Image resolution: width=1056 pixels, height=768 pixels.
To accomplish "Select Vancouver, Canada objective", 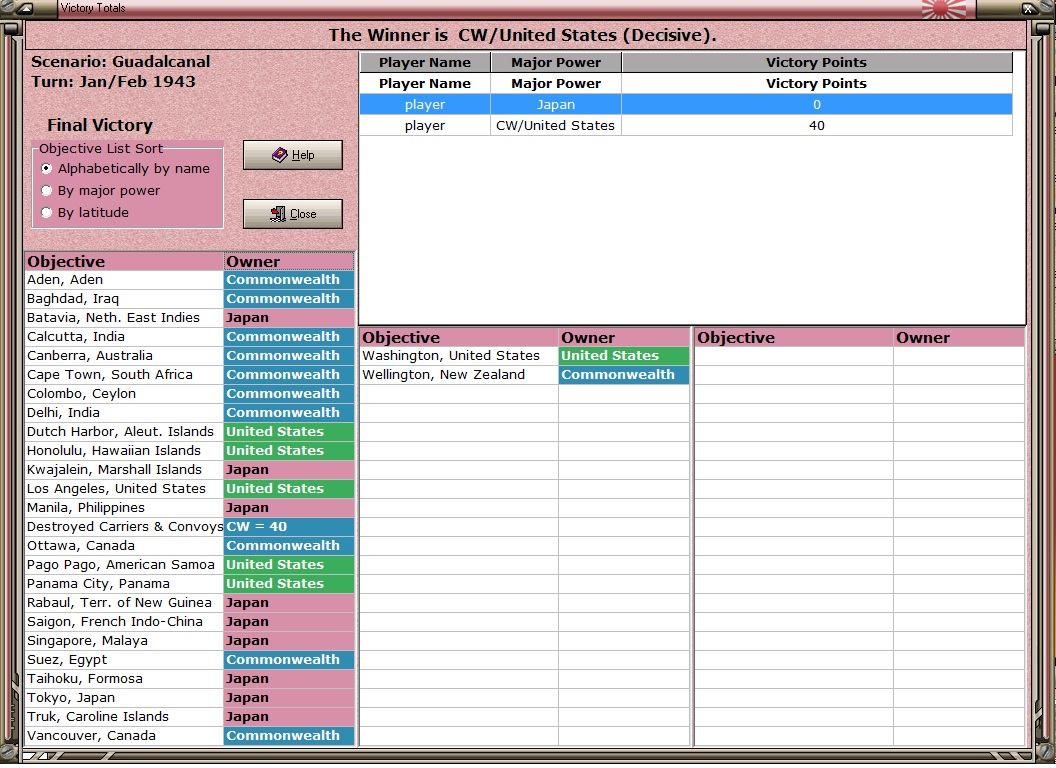I will click(124, 736).
